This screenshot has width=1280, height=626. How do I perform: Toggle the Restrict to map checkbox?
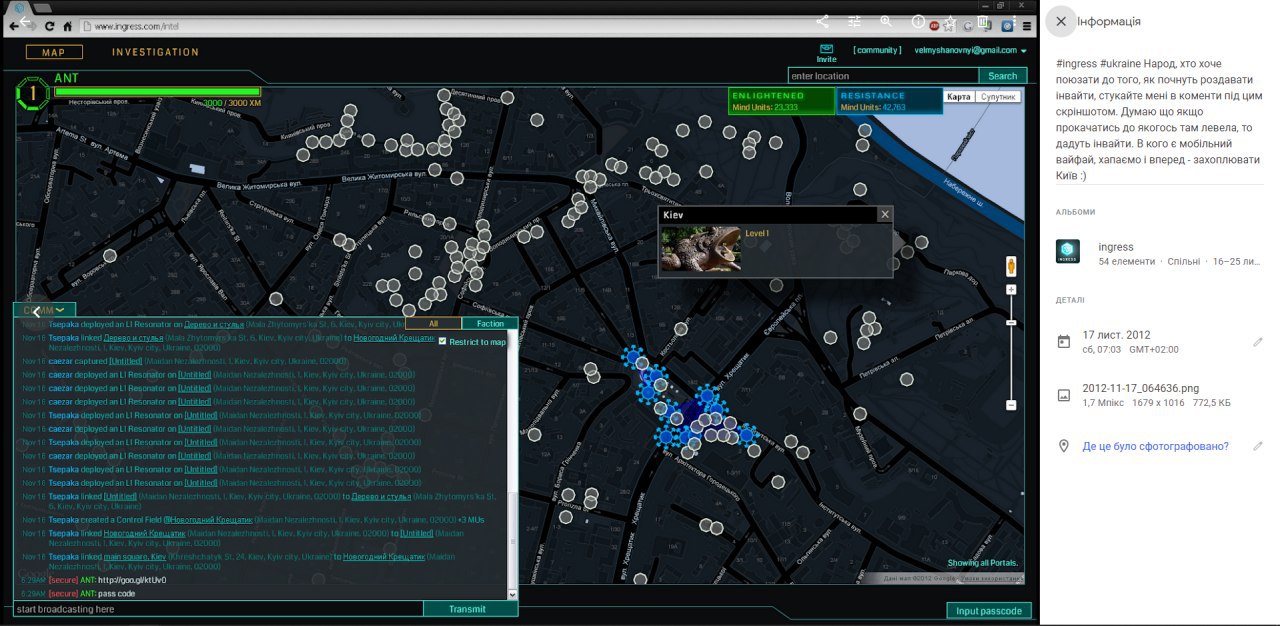[x=443, y=342]
